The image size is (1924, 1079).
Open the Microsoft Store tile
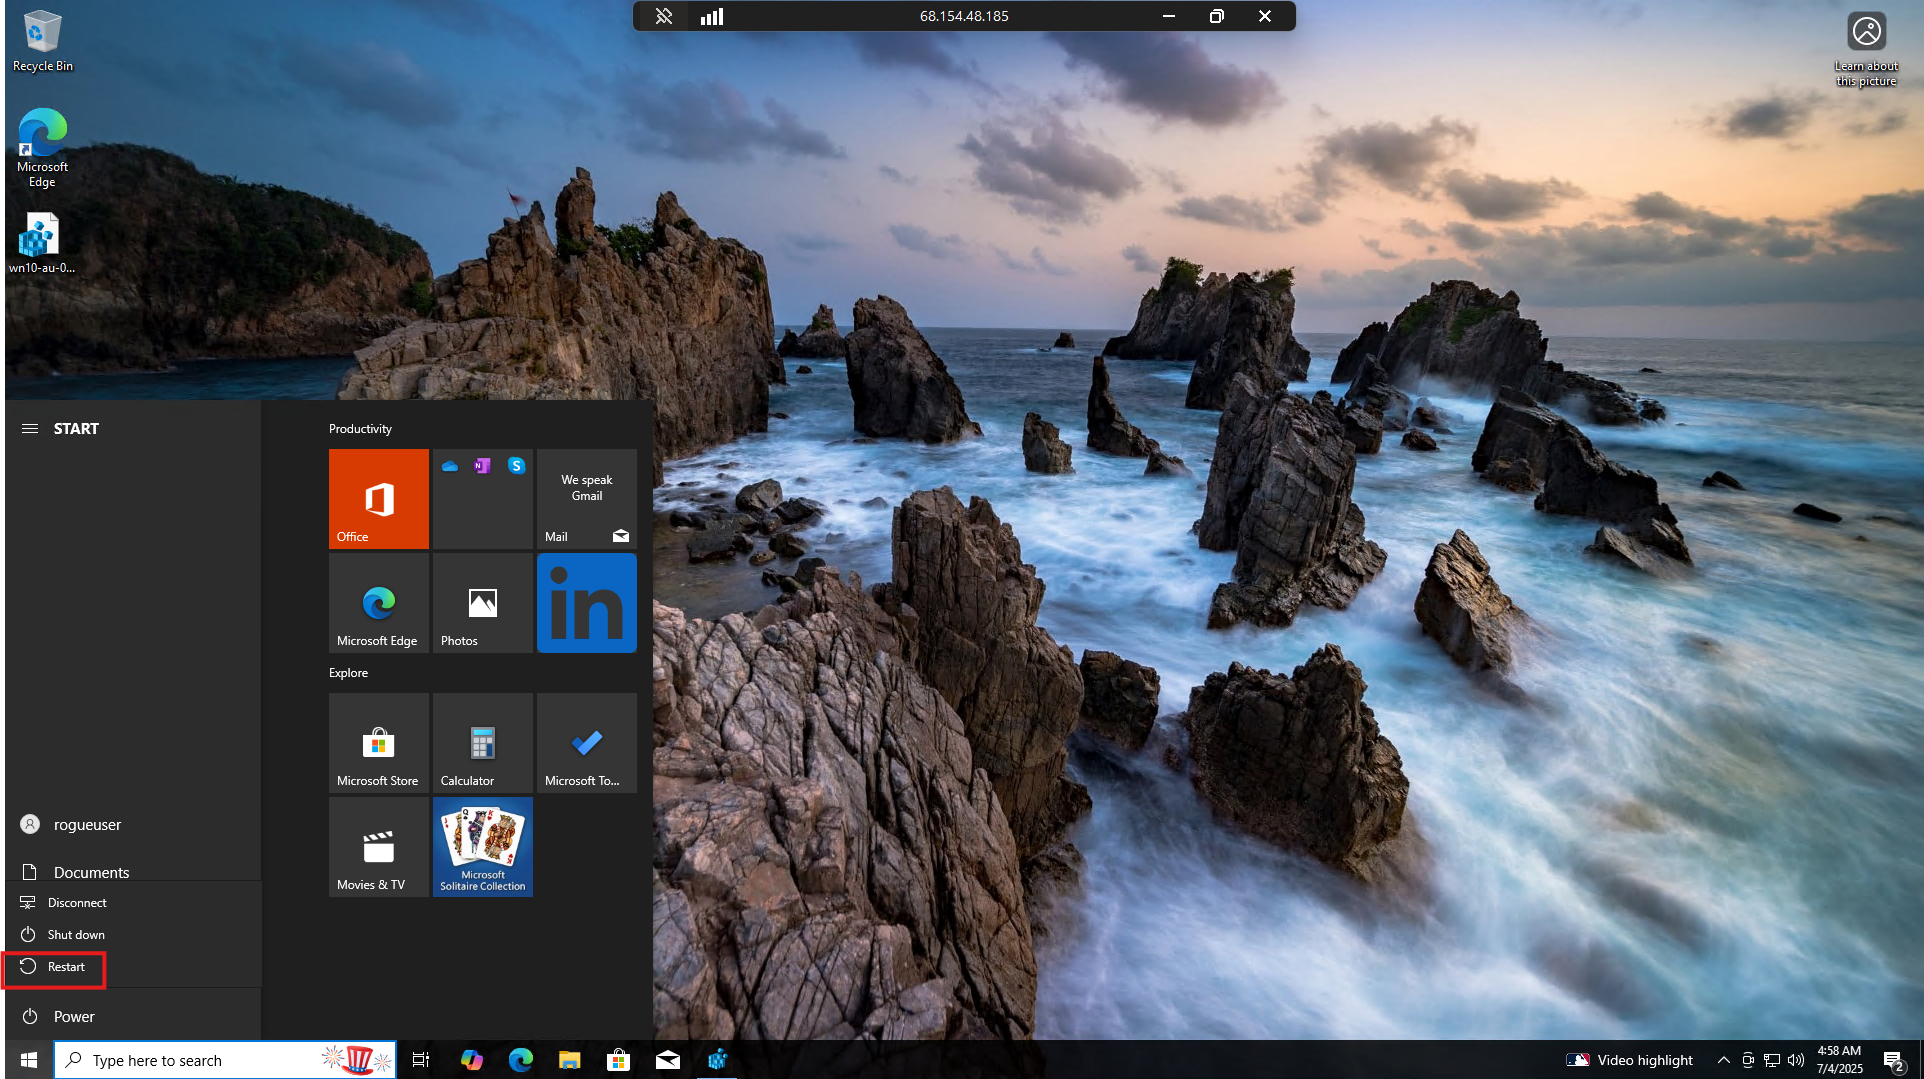tap(378, 743)
